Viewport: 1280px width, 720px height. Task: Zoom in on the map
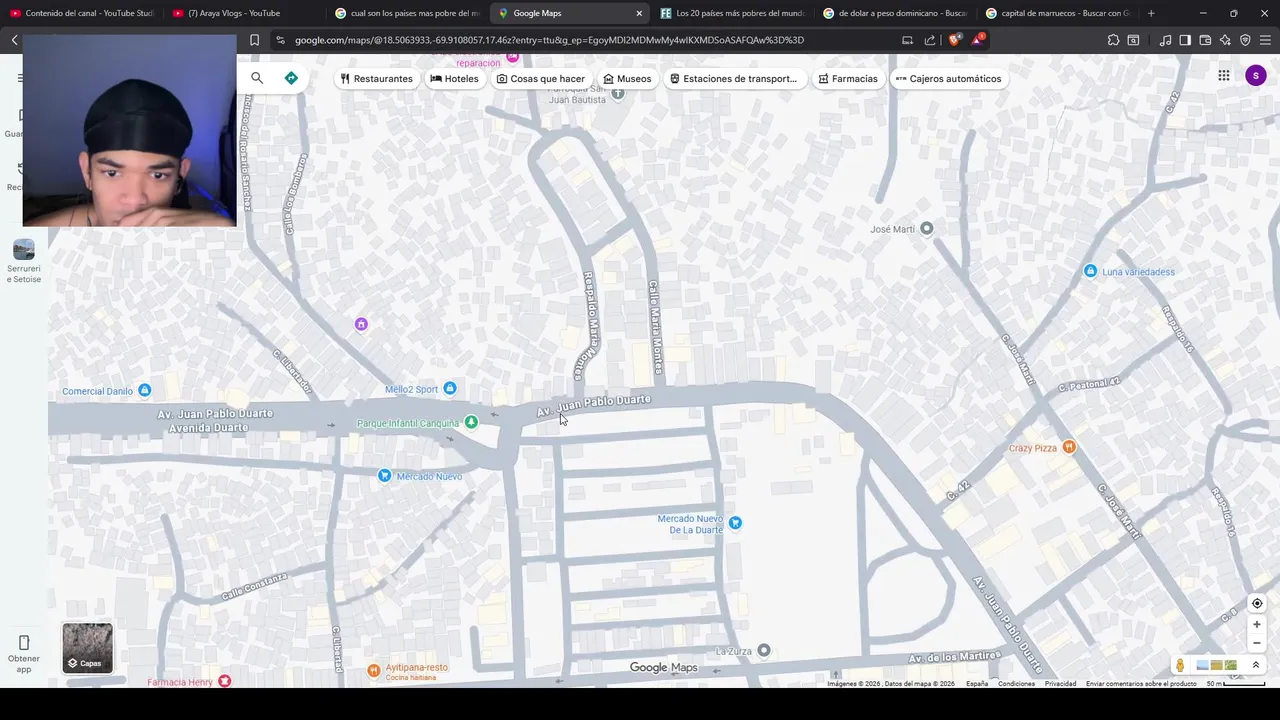(x=1257, y=624)
